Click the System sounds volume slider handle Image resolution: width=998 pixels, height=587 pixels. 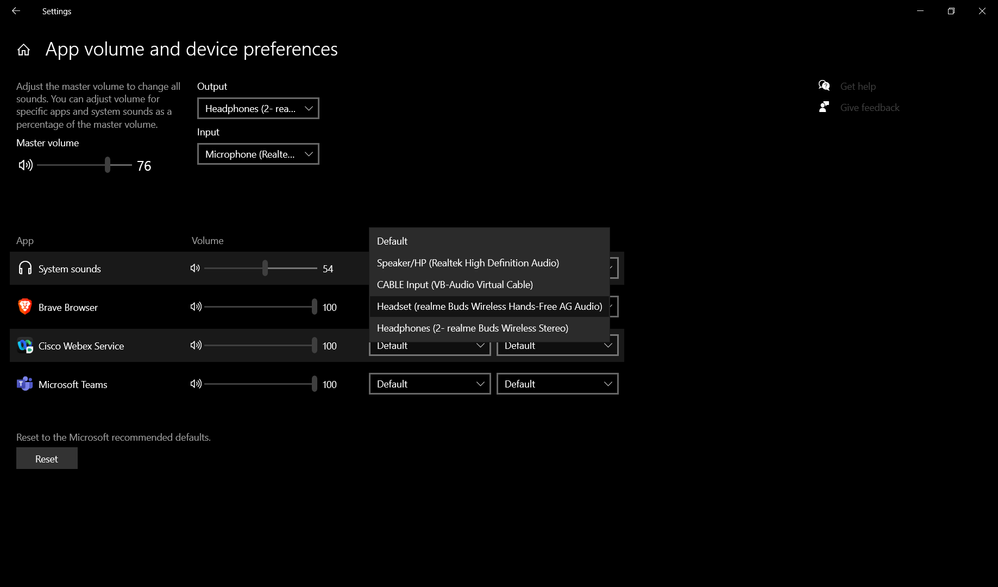tap(265, 268)
